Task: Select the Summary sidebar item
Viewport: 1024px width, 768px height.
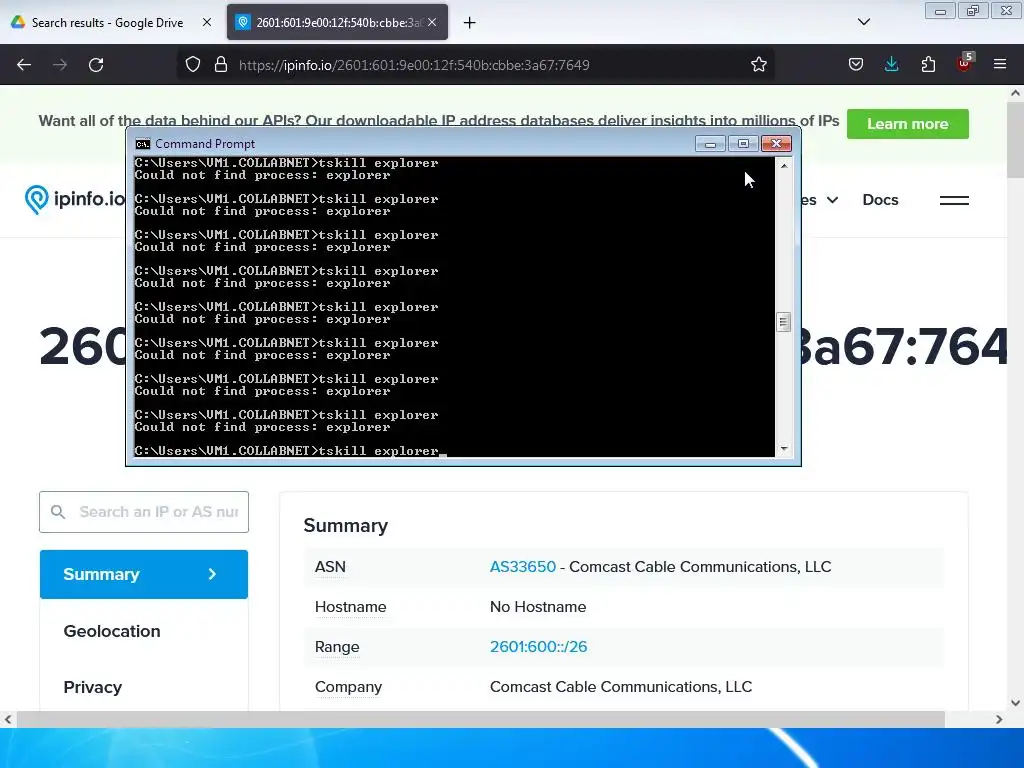Action: pyautogui.click(x=144, y=574)
